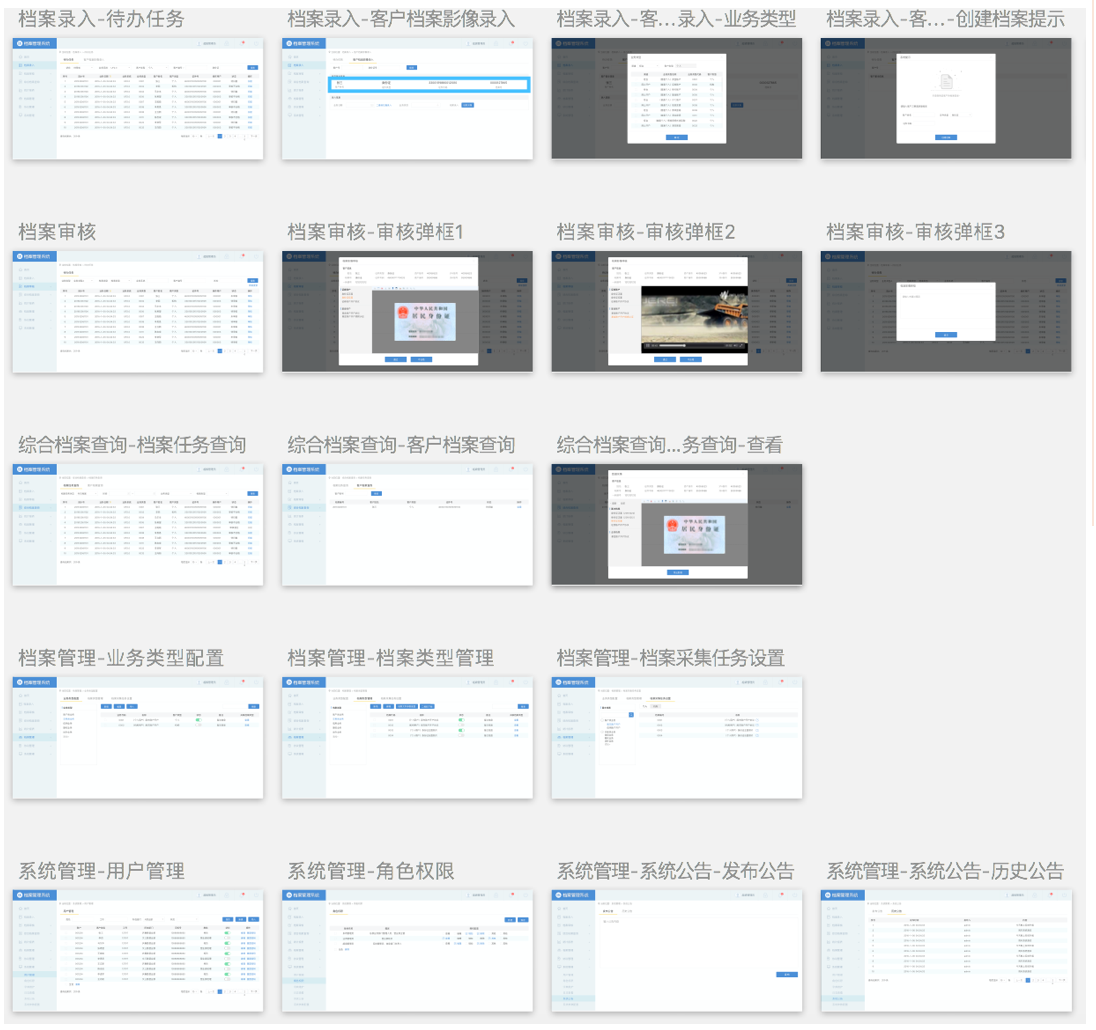Open the 系统管理-用户管理 thumbnail
1096x1030 pixels.
[x=138, y=951]
